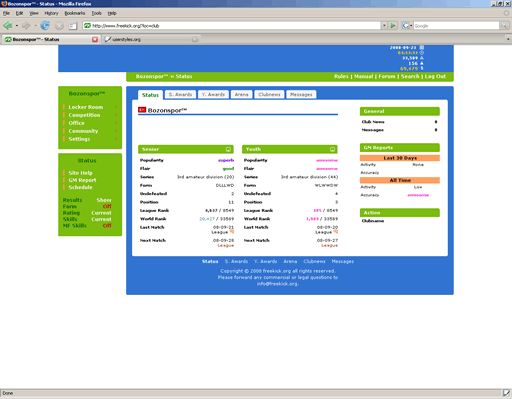The height and width of the screenshot is (399, 512).
Task: Switch to the Arena tab
Action: click(x=241, y=95)
